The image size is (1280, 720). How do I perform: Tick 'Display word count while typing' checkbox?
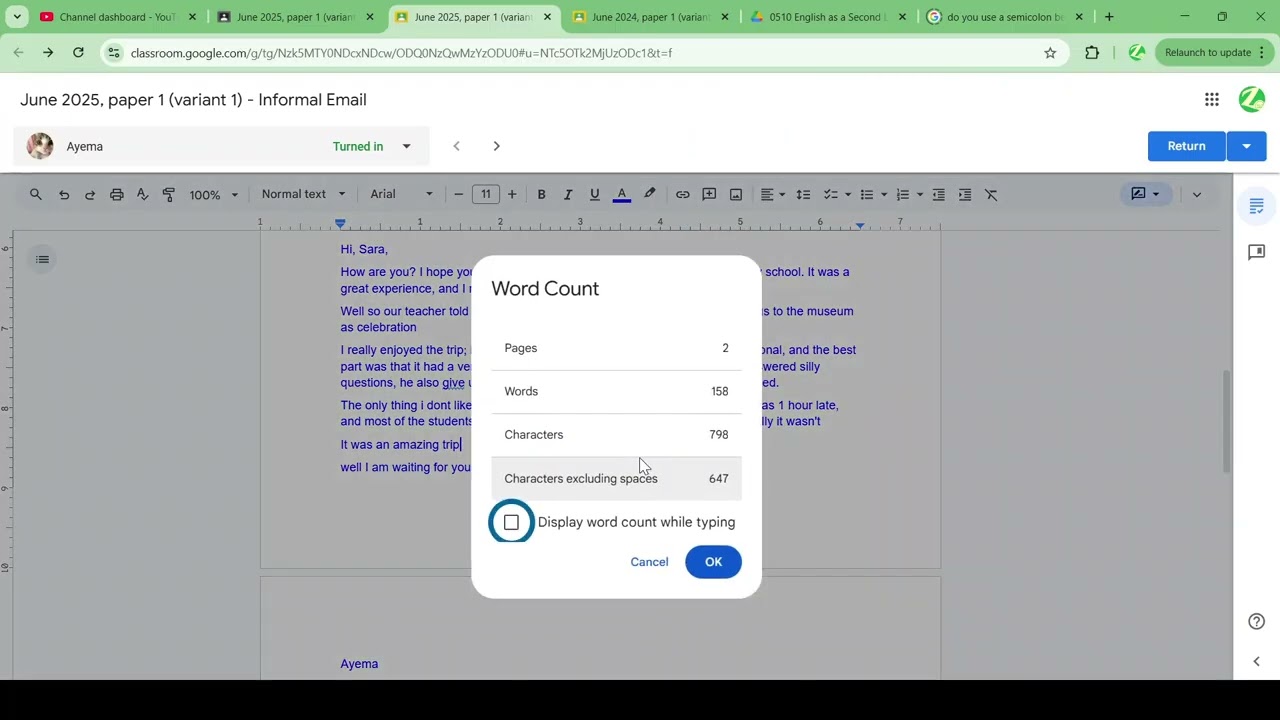(511, 522)
